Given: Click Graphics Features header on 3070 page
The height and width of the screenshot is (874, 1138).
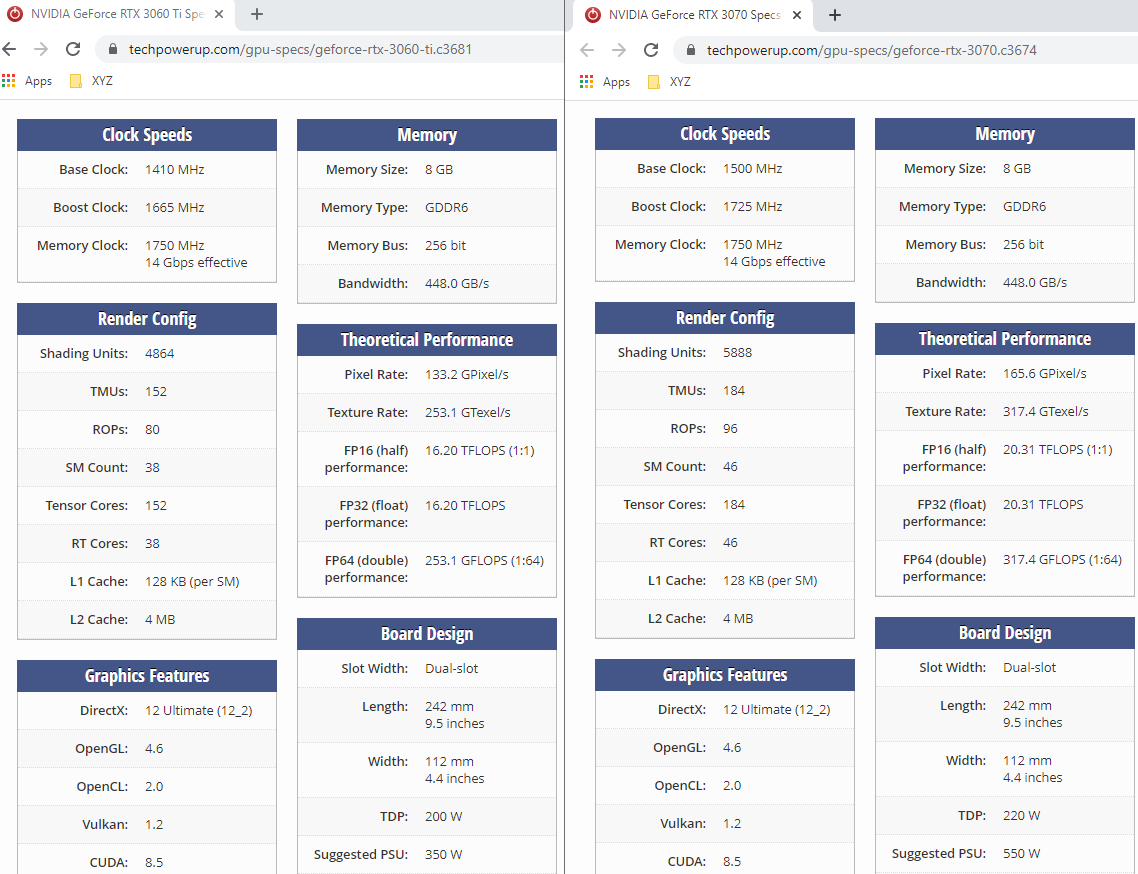Looking at the screenshot, I should tap(724, 675).
